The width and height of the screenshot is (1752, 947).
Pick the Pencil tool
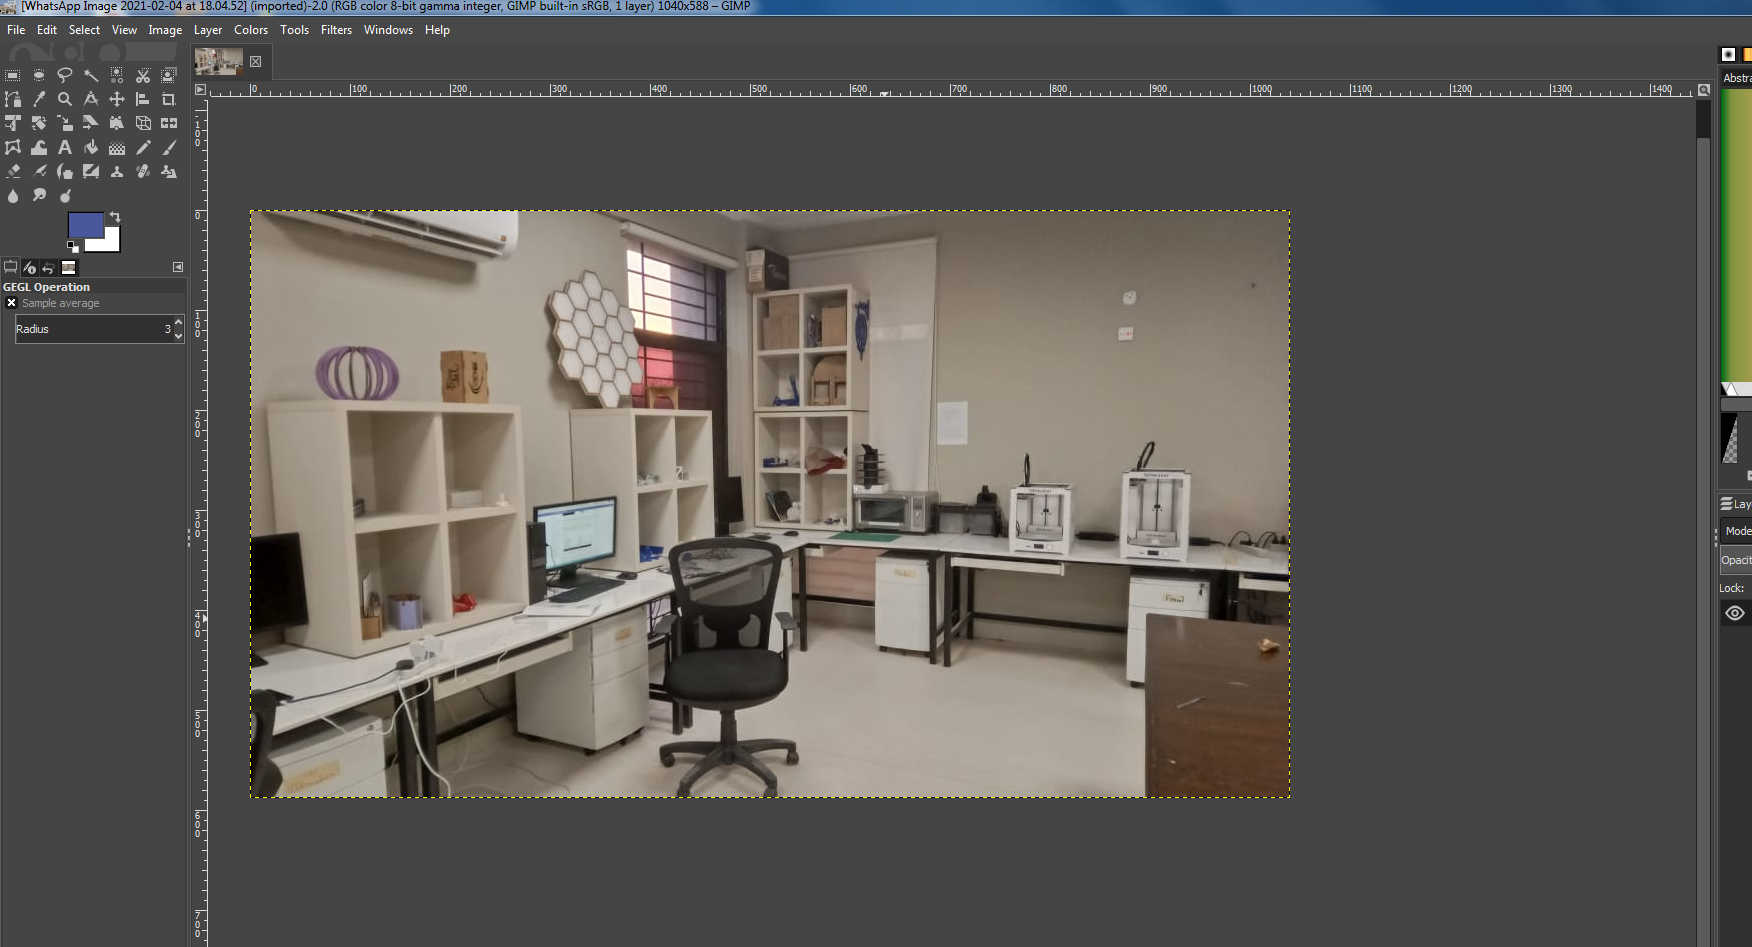coord(143,147)
